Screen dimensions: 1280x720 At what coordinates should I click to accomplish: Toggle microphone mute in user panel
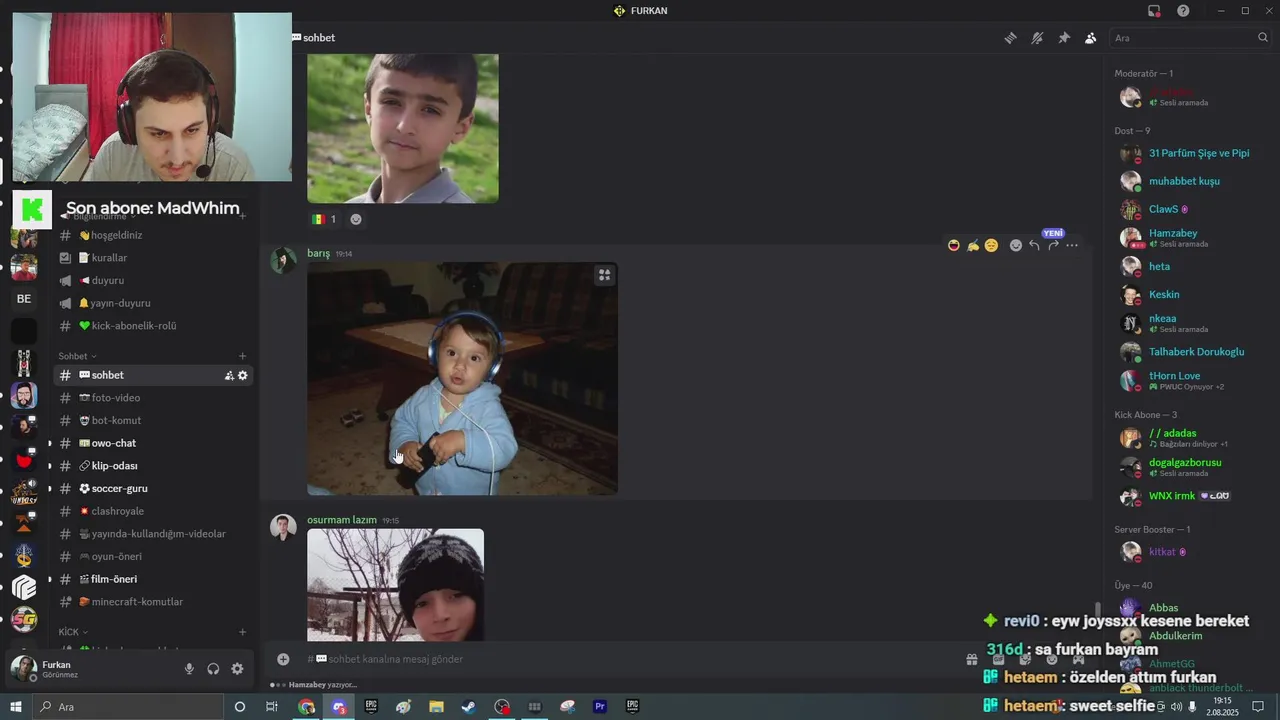point(189,669)
